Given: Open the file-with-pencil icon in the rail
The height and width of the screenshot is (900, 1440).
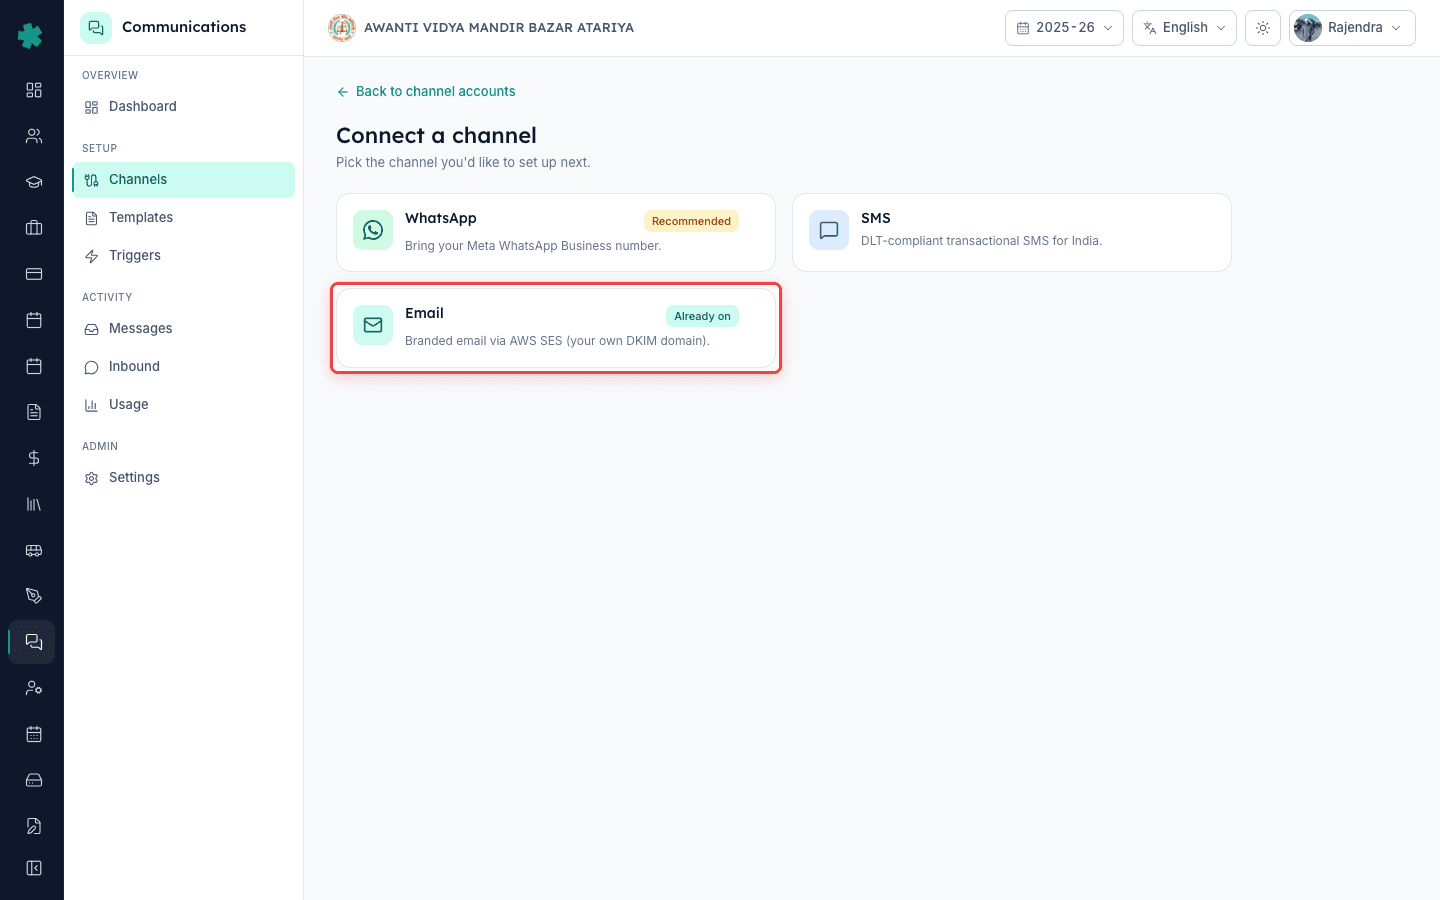Looking at the screenshot, I should point(34,826).
